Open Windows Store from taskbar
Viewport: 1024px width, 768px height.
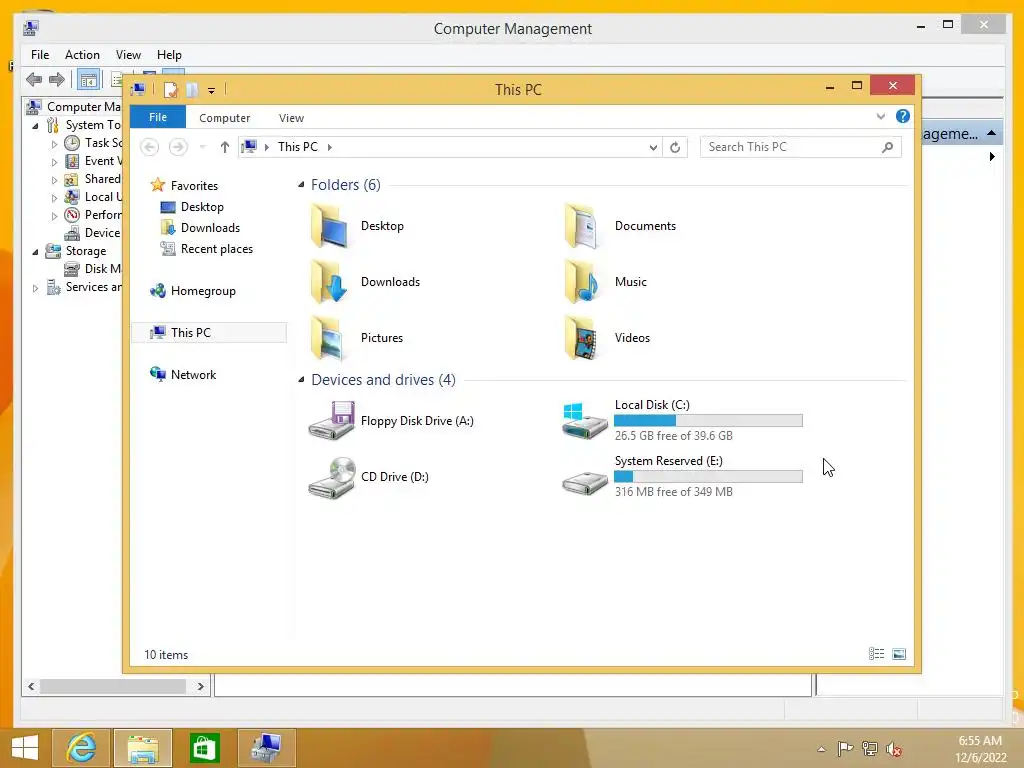pyautogui.click(x=204, y=748)
